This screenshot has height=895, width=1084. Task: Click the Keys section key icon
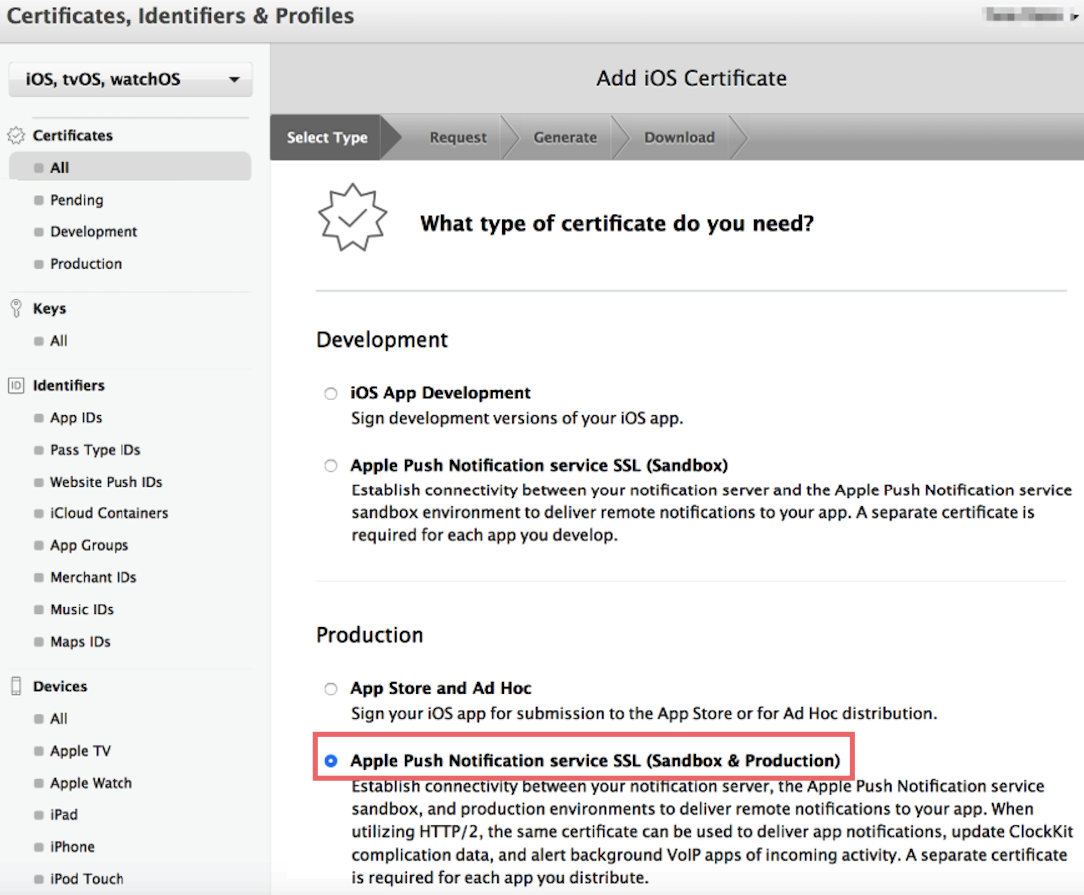point(16,308)
